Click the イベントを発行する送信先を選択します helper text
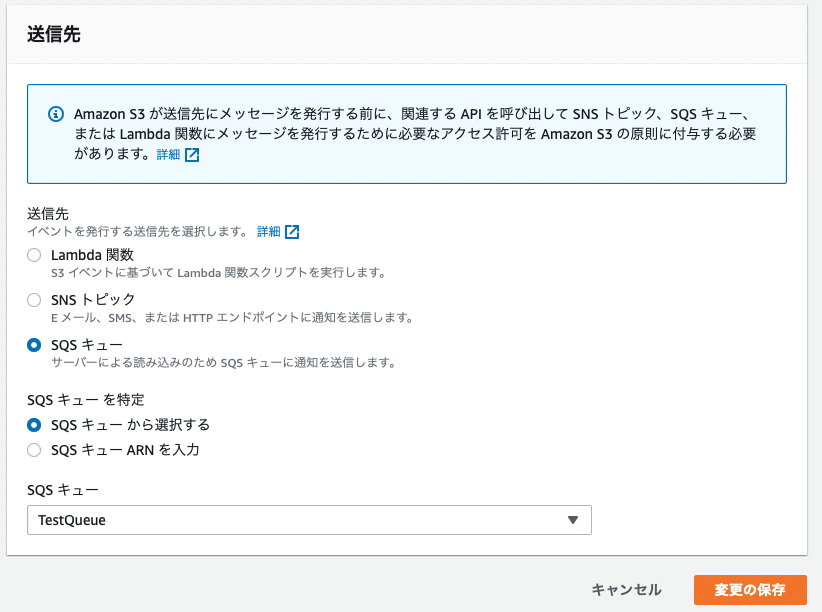The height and width of the screenshot is (612, 822). [138, 232]
